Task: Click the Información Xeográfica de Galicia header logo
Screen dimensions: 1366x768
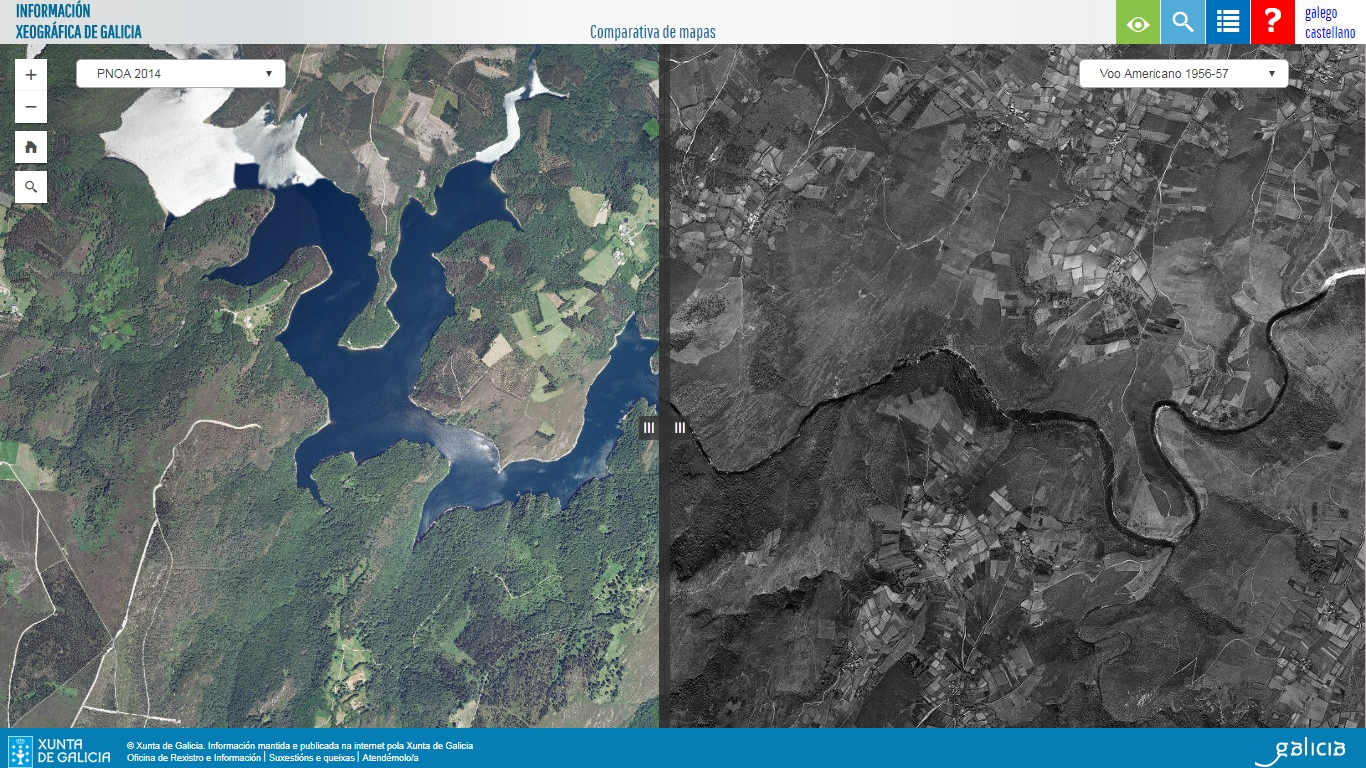Action: [x=79, y=21]
